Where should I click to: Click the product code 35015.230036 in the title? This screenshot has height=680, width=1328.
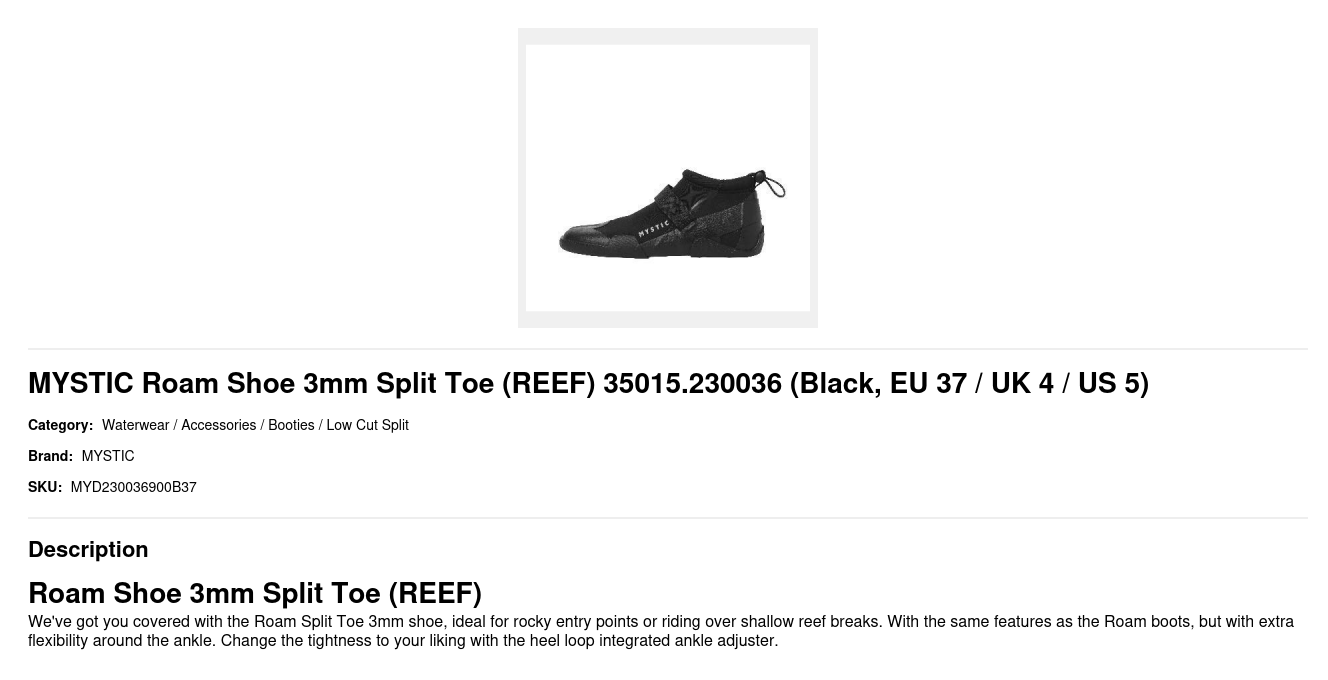(692, 383)
